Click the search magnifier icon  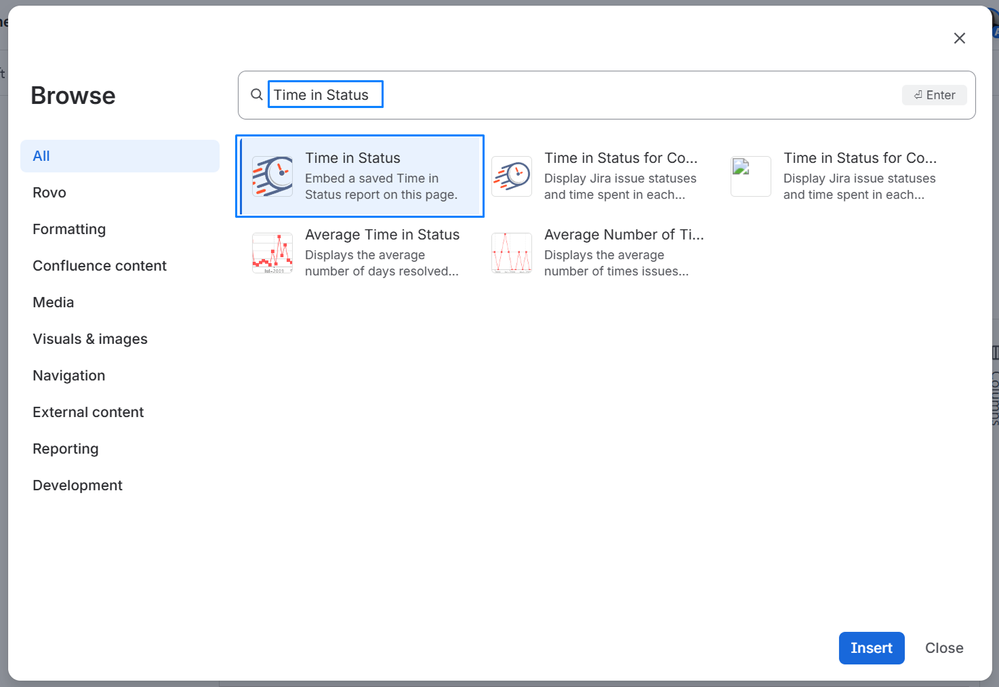tap(256, 95)
